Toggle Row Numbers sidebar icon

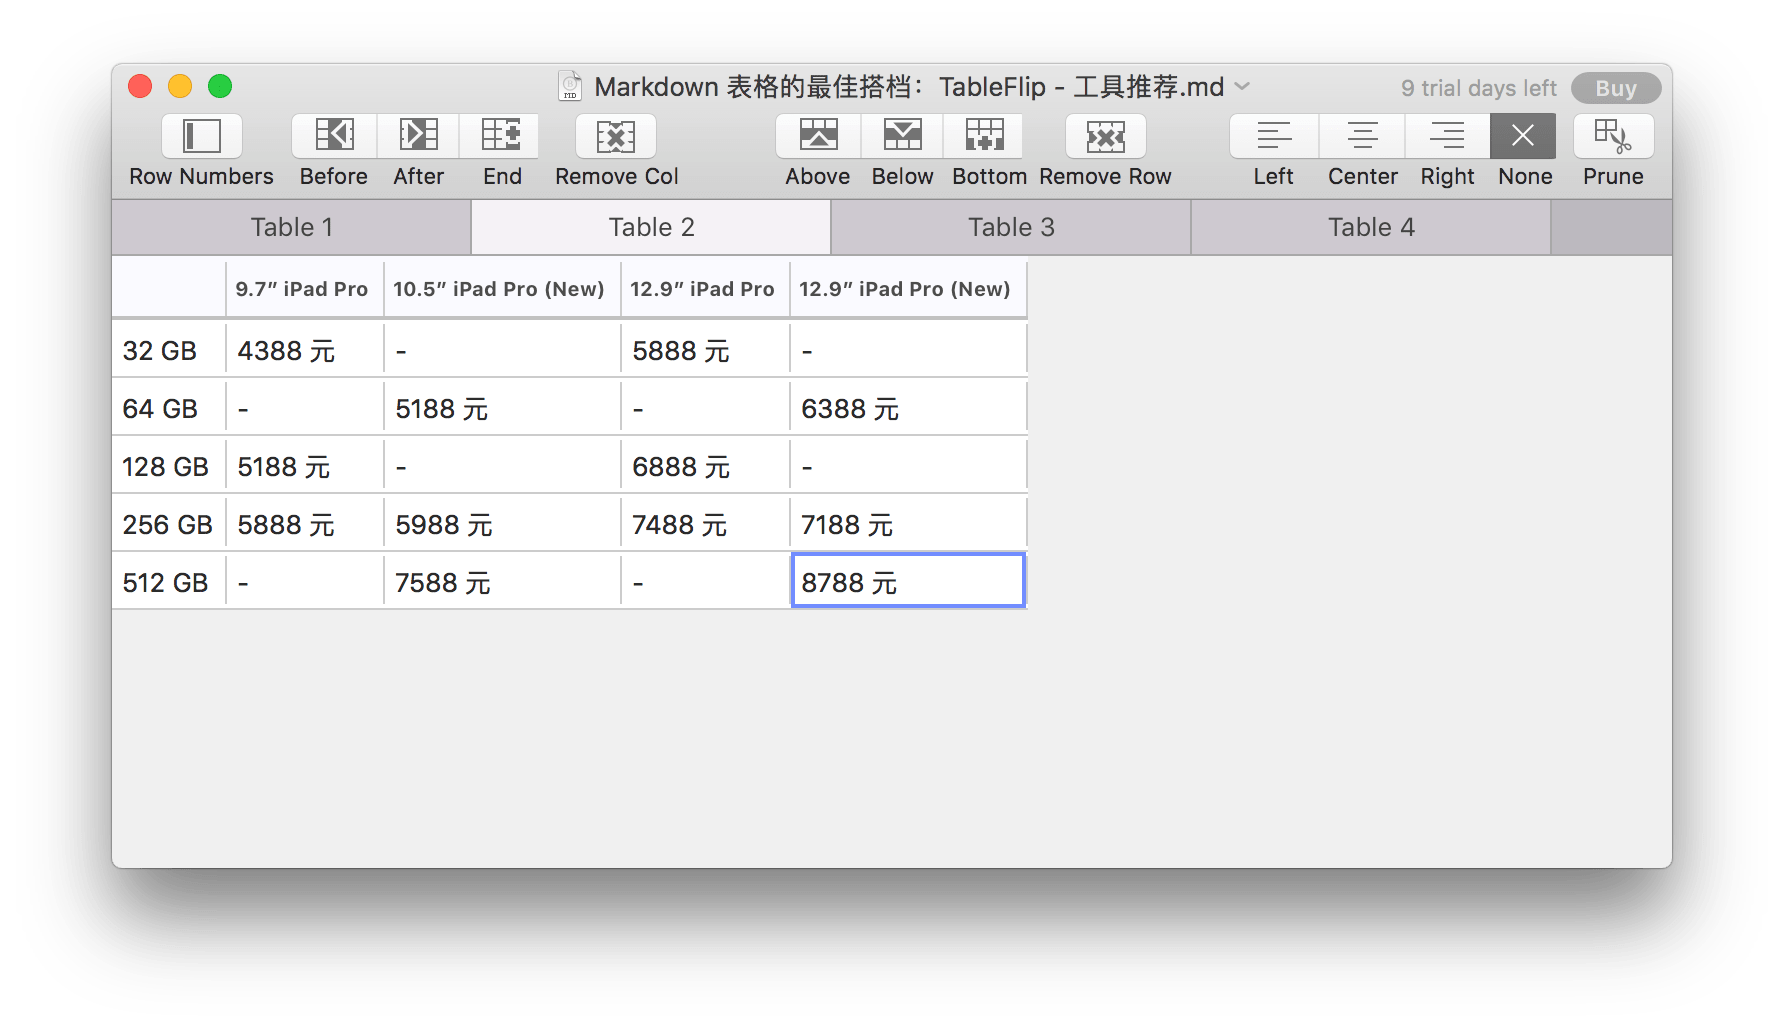[201, 136]
